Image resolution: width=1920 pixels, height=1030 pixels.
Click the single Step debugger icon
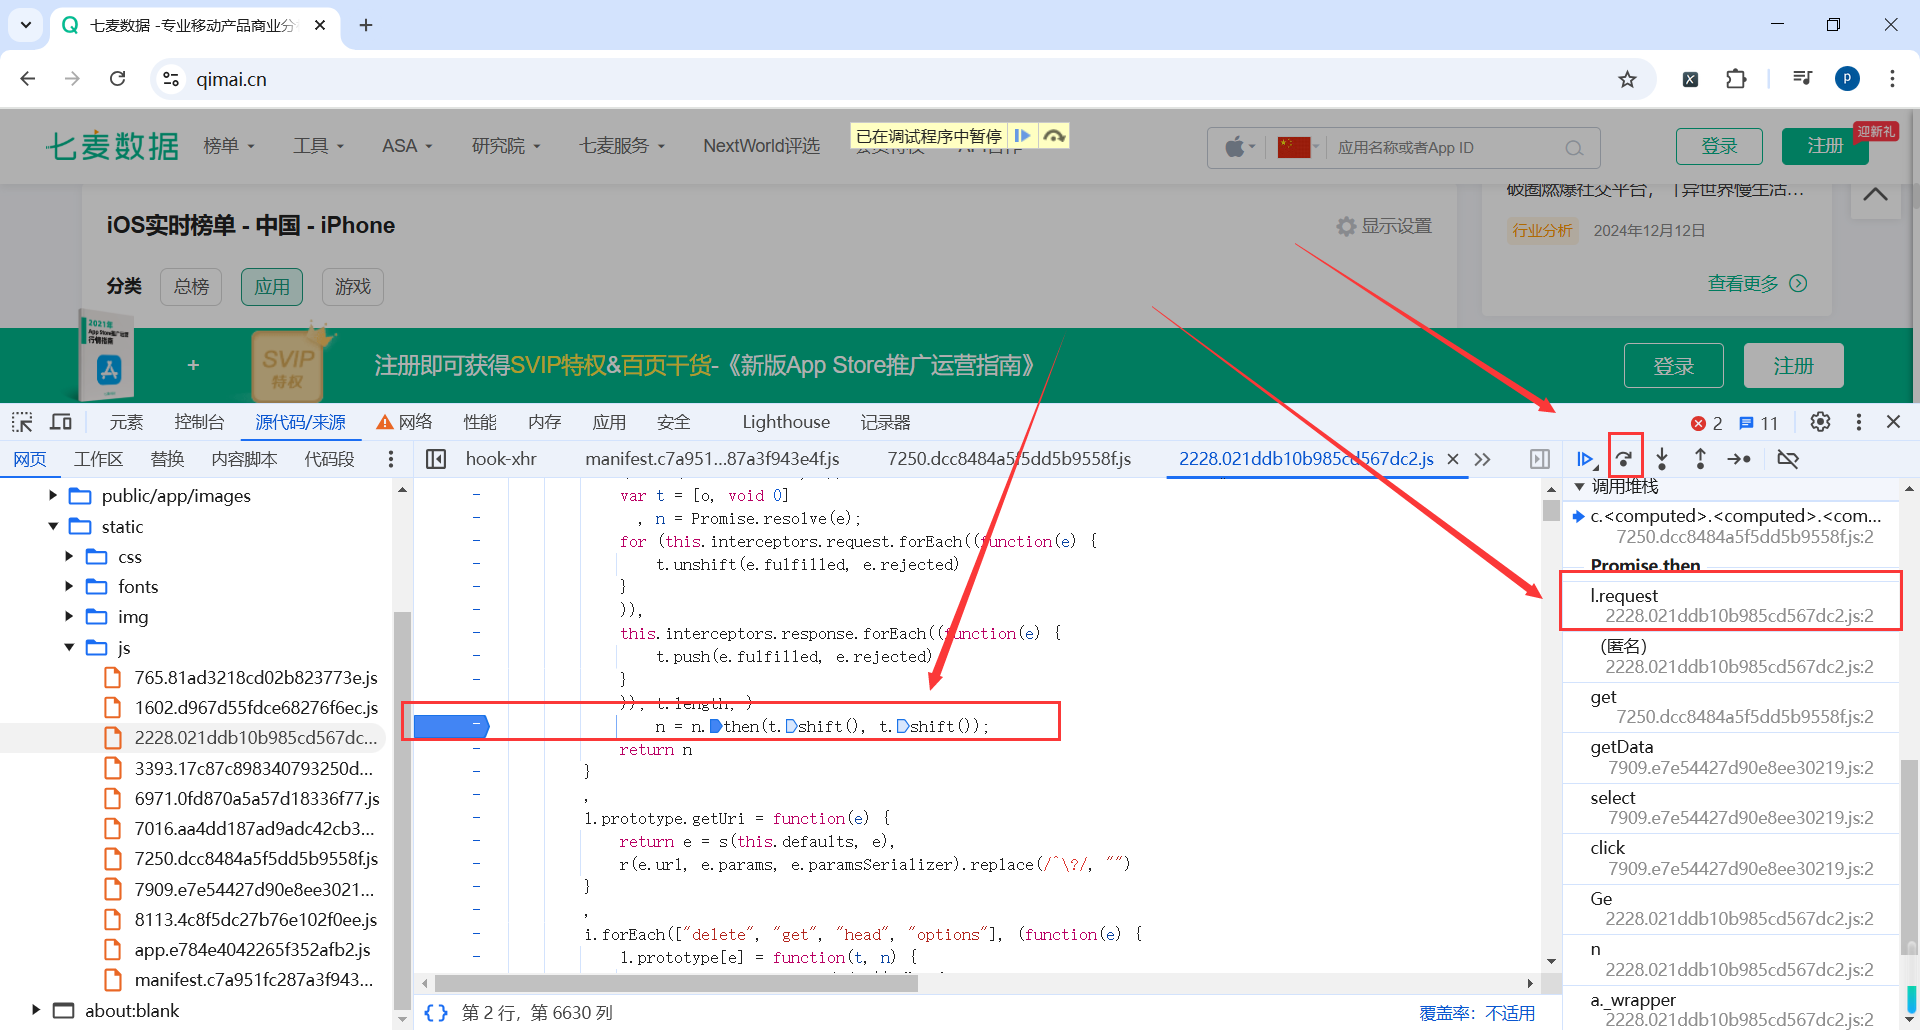[1739, 459]
